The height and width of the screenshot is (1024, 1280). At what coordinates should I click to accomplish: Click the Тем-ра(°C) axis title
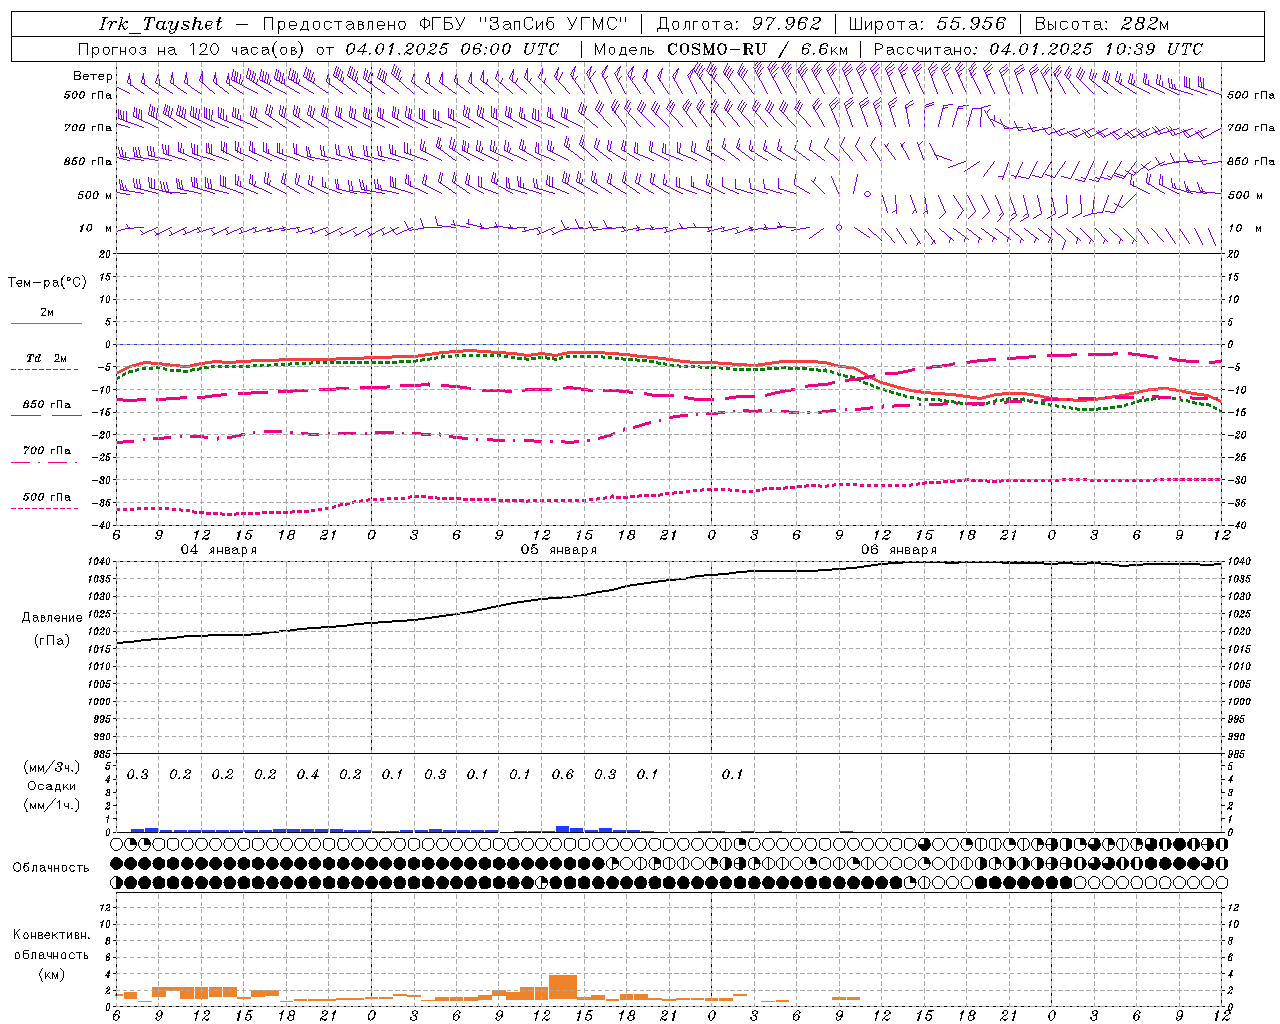click(x=47, y=283)
